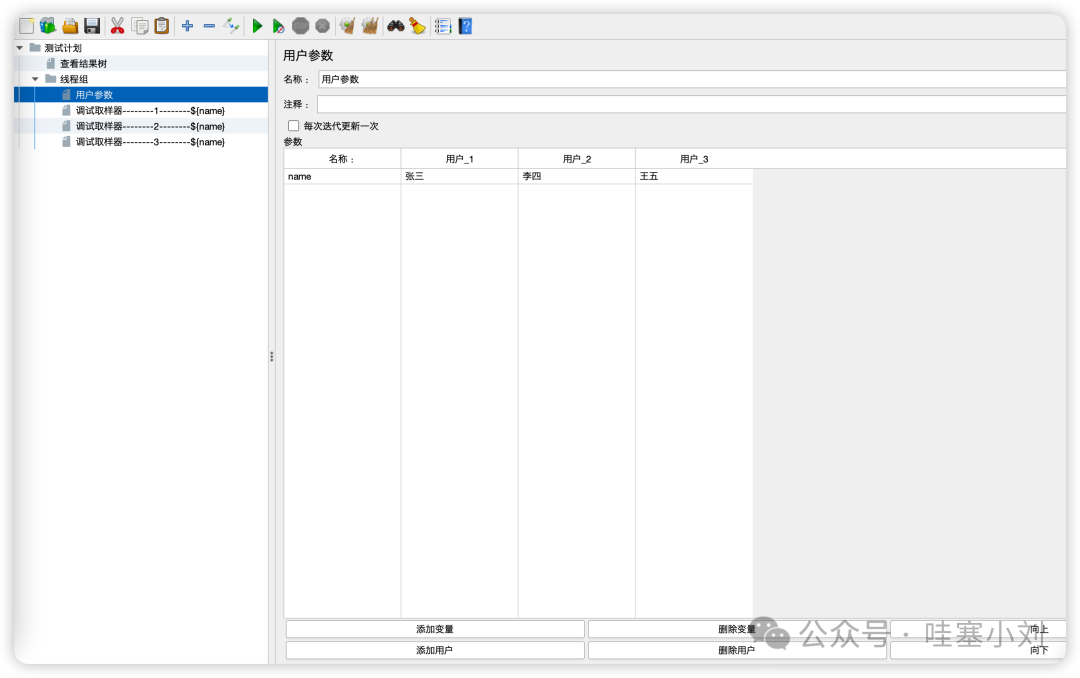The image size is (1080, 678).
Task: Select the 王五 table cell
Action: (694, 176)
